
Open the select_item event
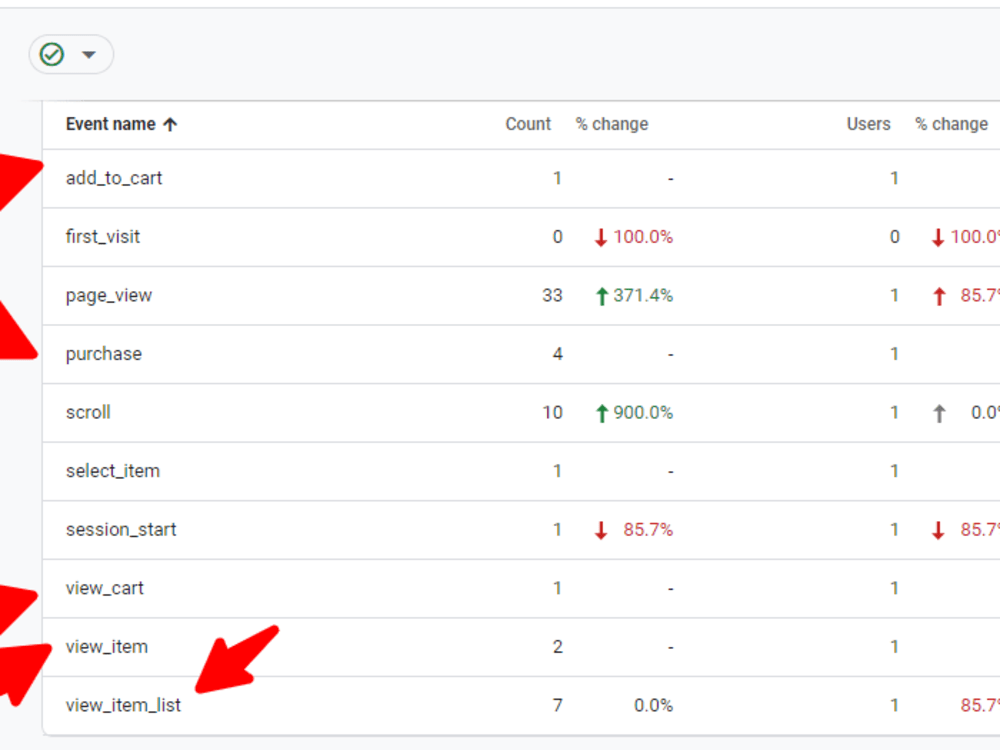click(113, 471)
